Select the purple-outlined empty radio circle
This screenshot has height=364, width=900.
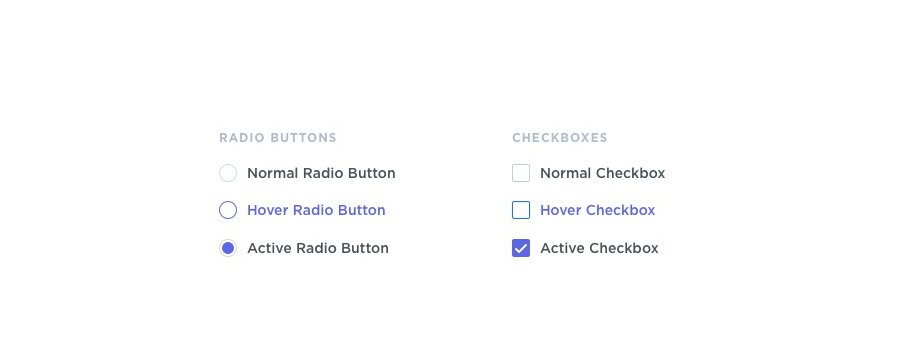point(228,210)
